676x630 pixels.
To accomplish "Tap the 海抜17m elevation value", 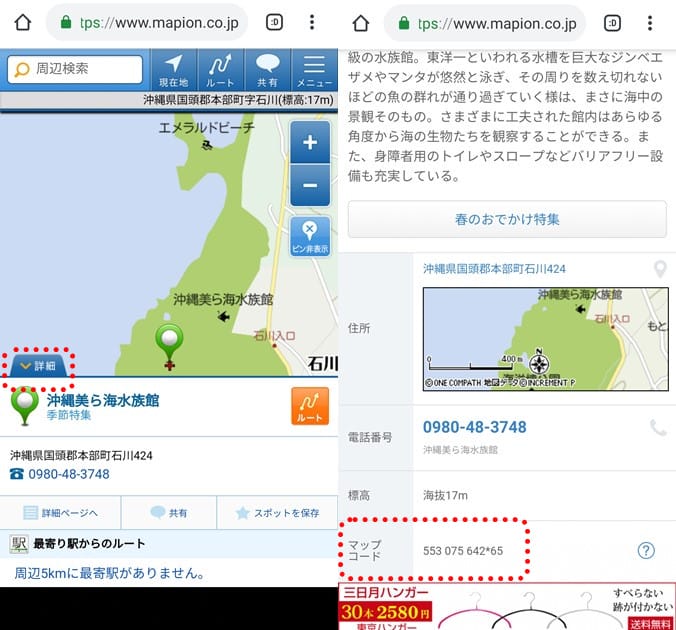I will coord(445,495).
